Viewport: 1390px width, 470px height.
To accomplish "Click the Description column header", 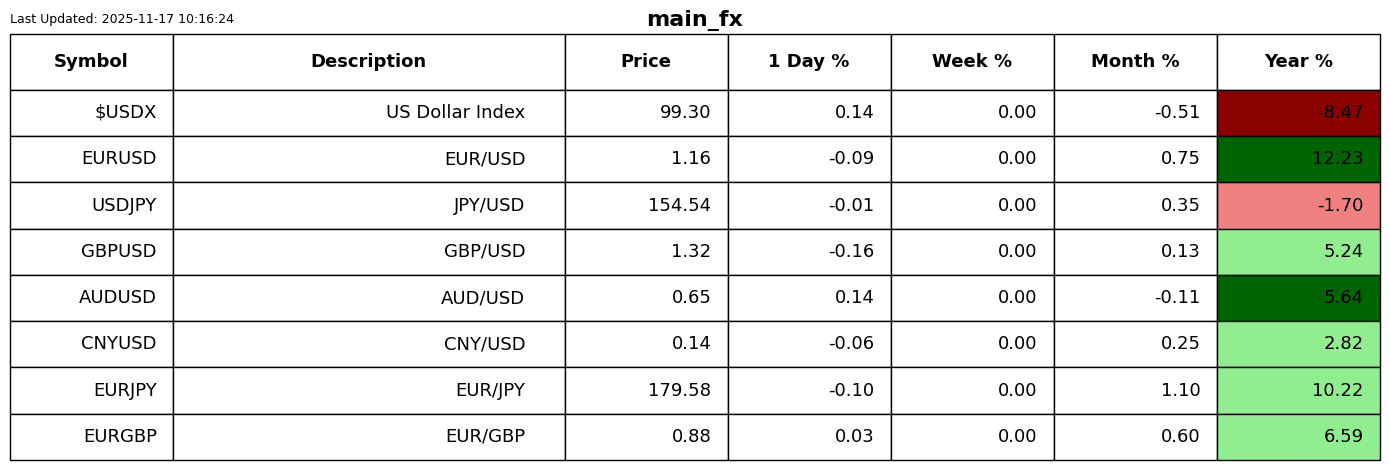I will click(x=368, y=62).
